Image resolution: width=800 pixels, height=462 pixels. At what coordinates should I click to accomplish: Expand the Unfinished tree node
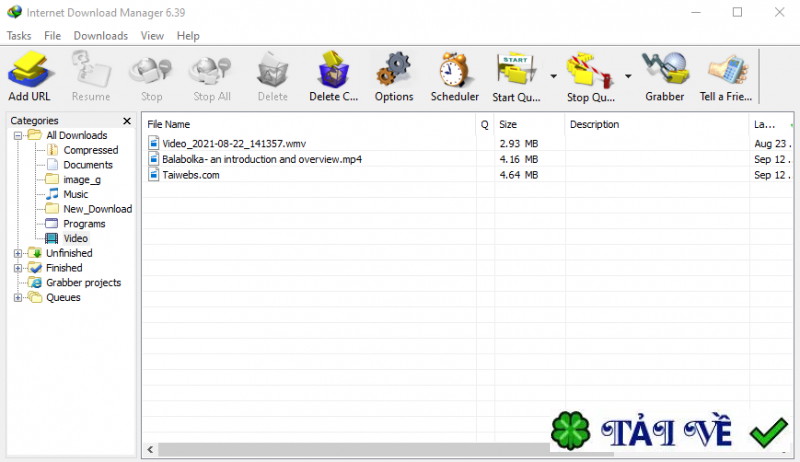18,253
